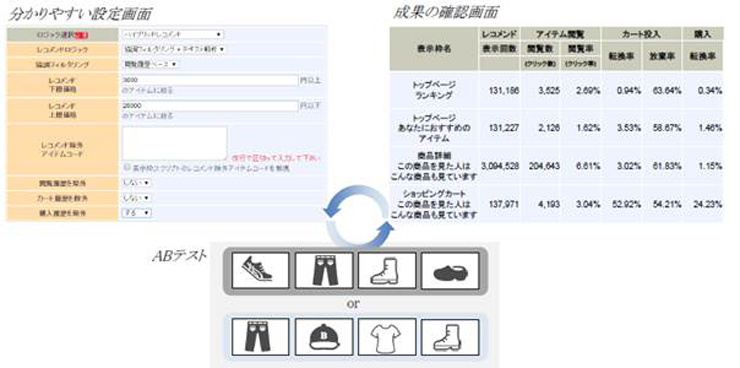Open the ハイブリッドレコメンド logic selection dropdown

[173, 34]
